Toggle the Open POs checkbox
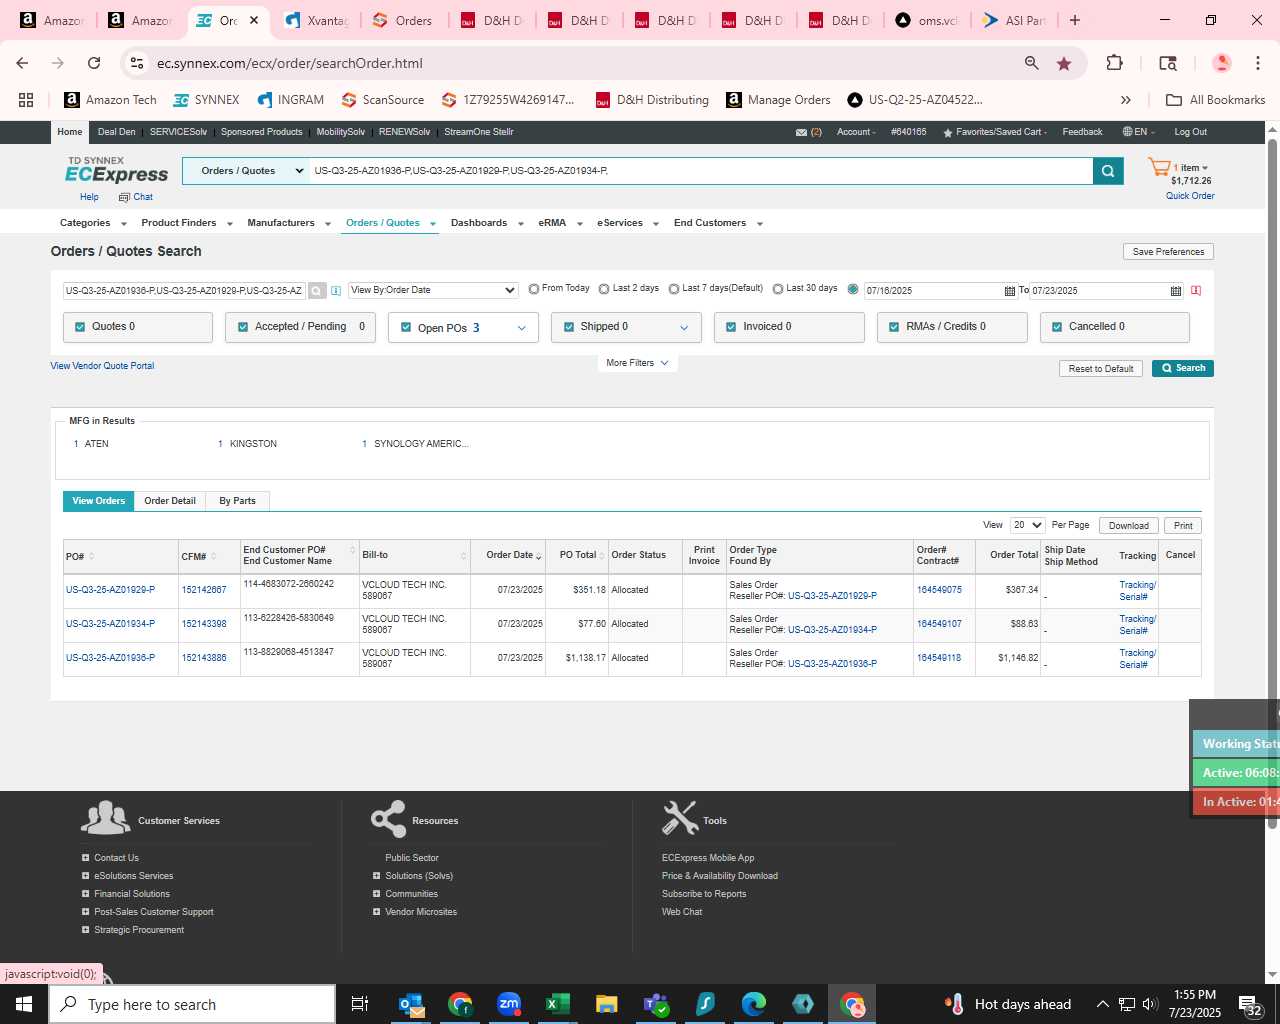 click(x=406, y=327)
